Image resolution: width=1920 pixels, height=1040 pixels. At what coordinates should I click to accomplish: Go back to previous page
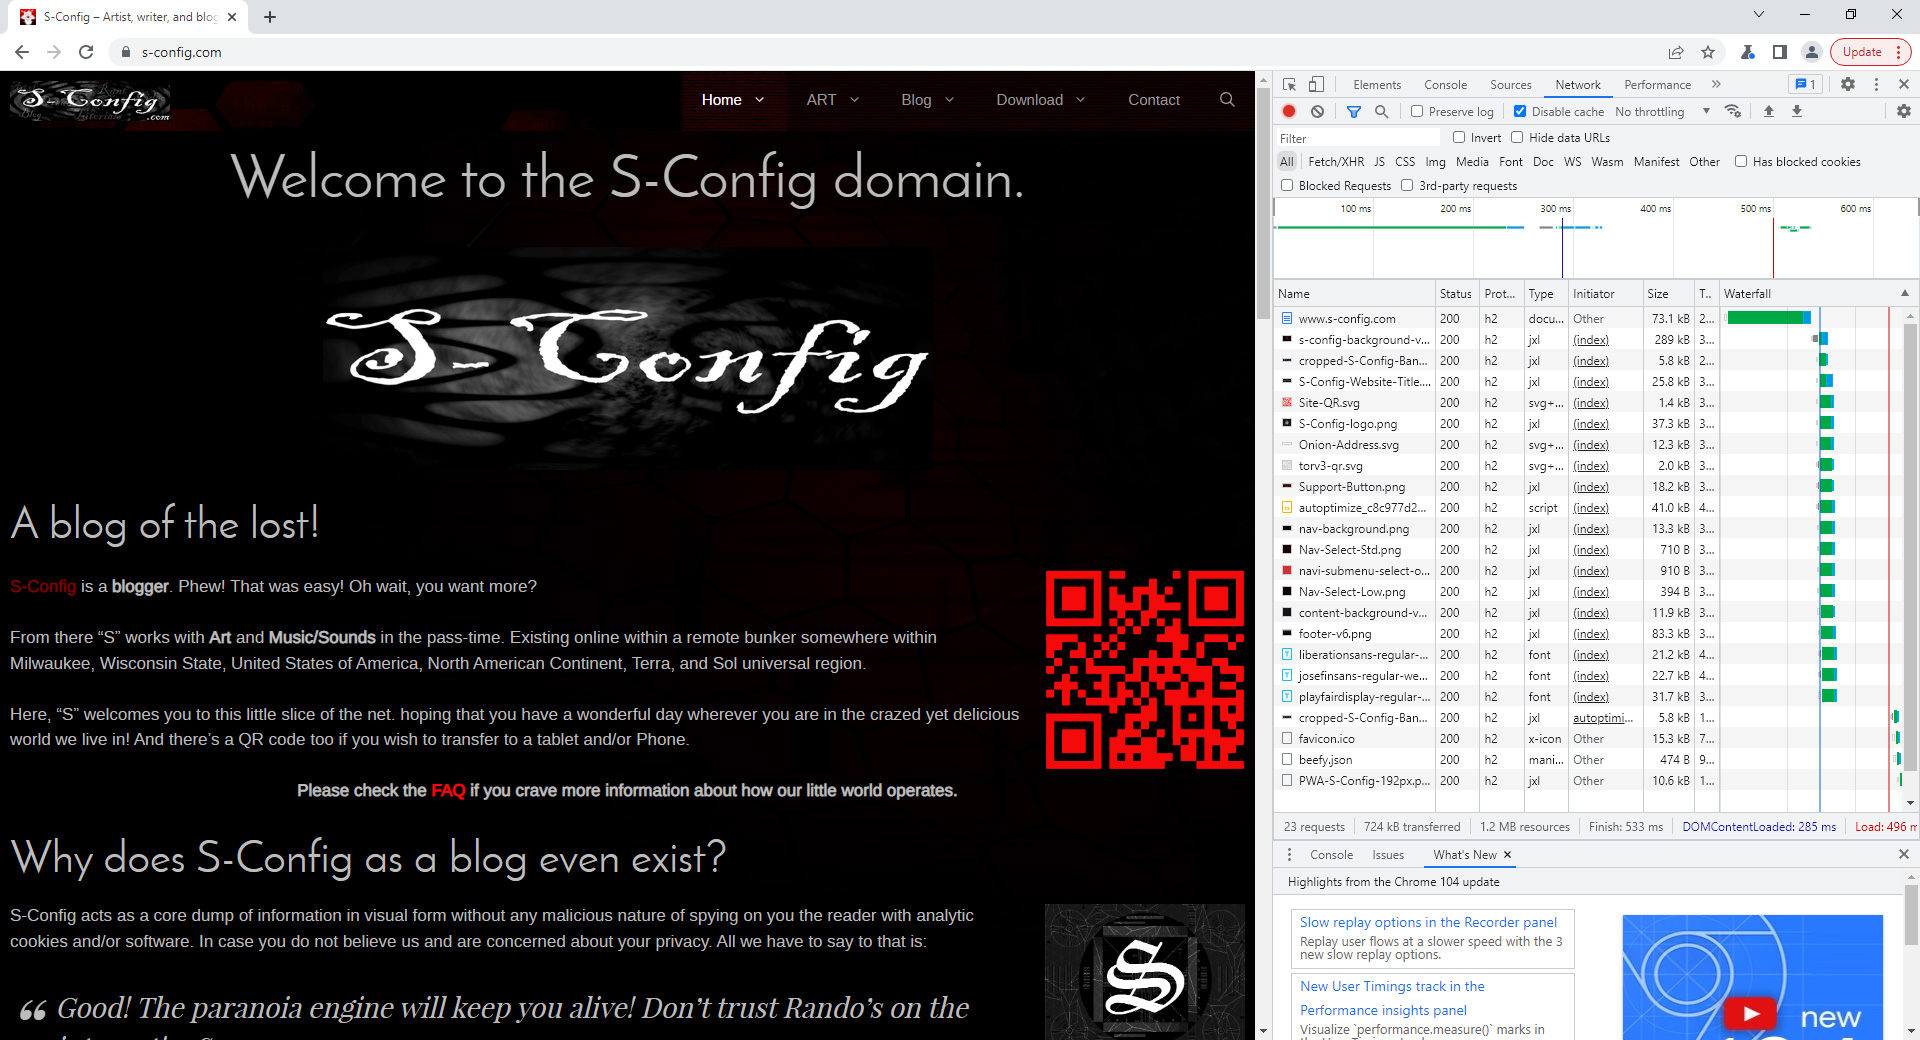[x=22, y=52]
